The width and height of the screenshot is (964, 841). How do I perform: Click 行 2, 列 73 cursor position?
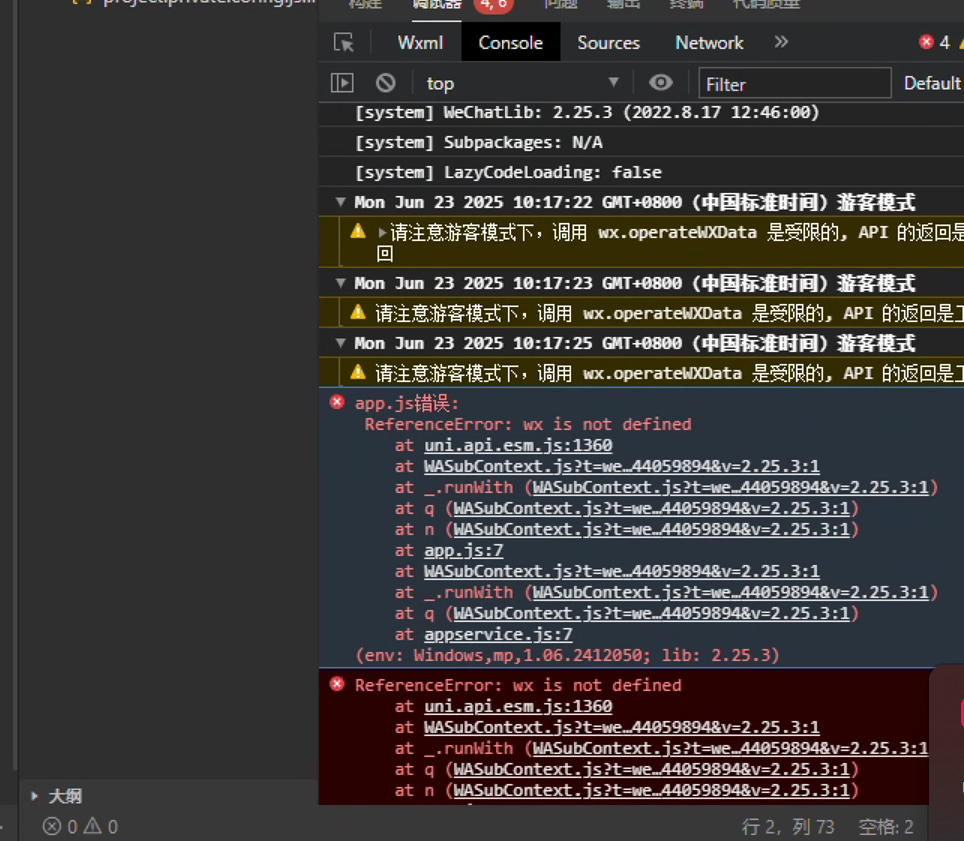[788, 827]
